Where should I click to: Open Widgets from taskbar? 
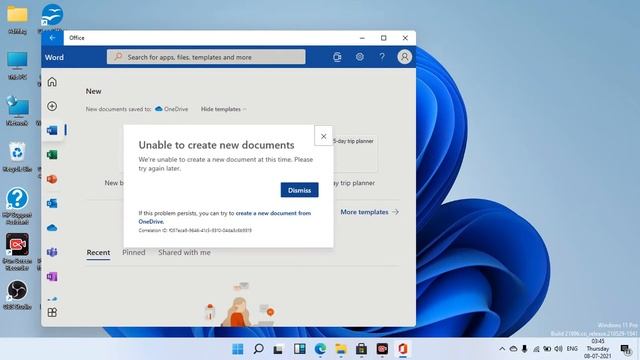click(300, 349)
